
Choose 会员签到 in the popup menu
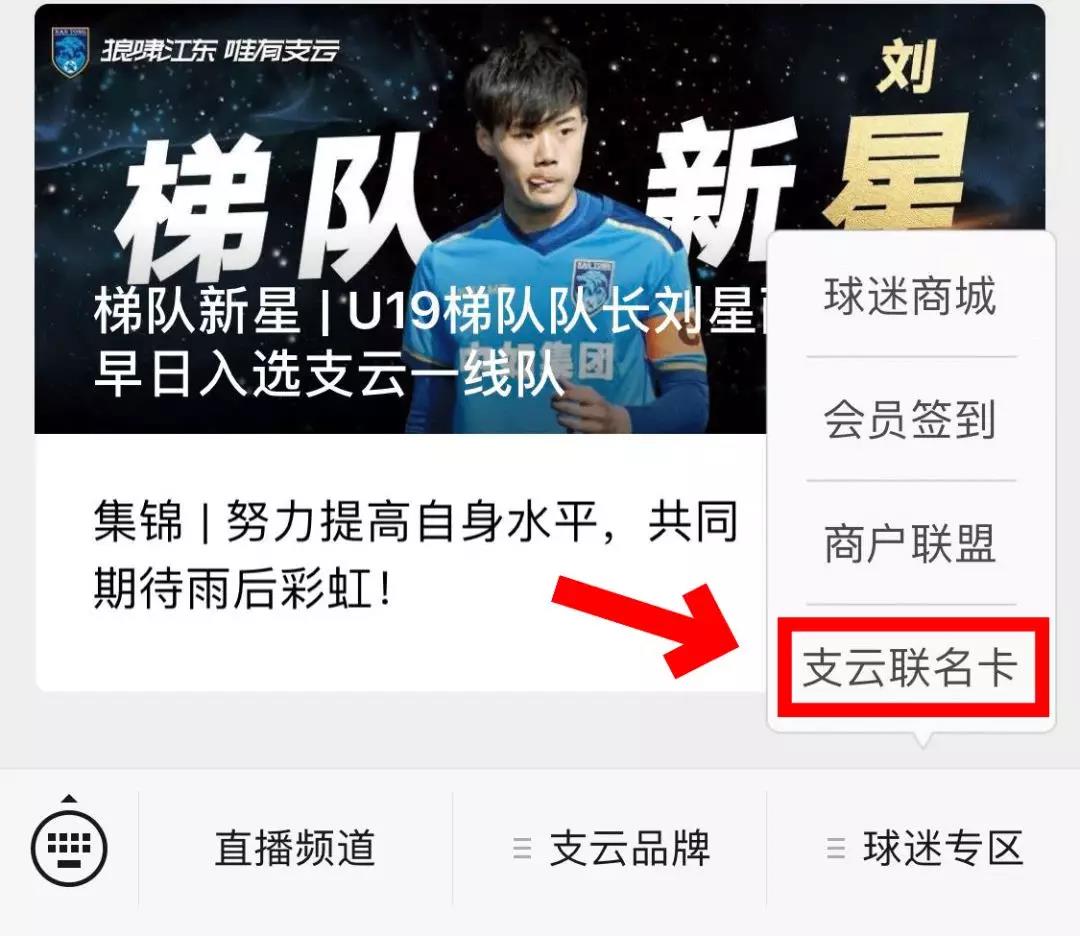coord(911,419)
